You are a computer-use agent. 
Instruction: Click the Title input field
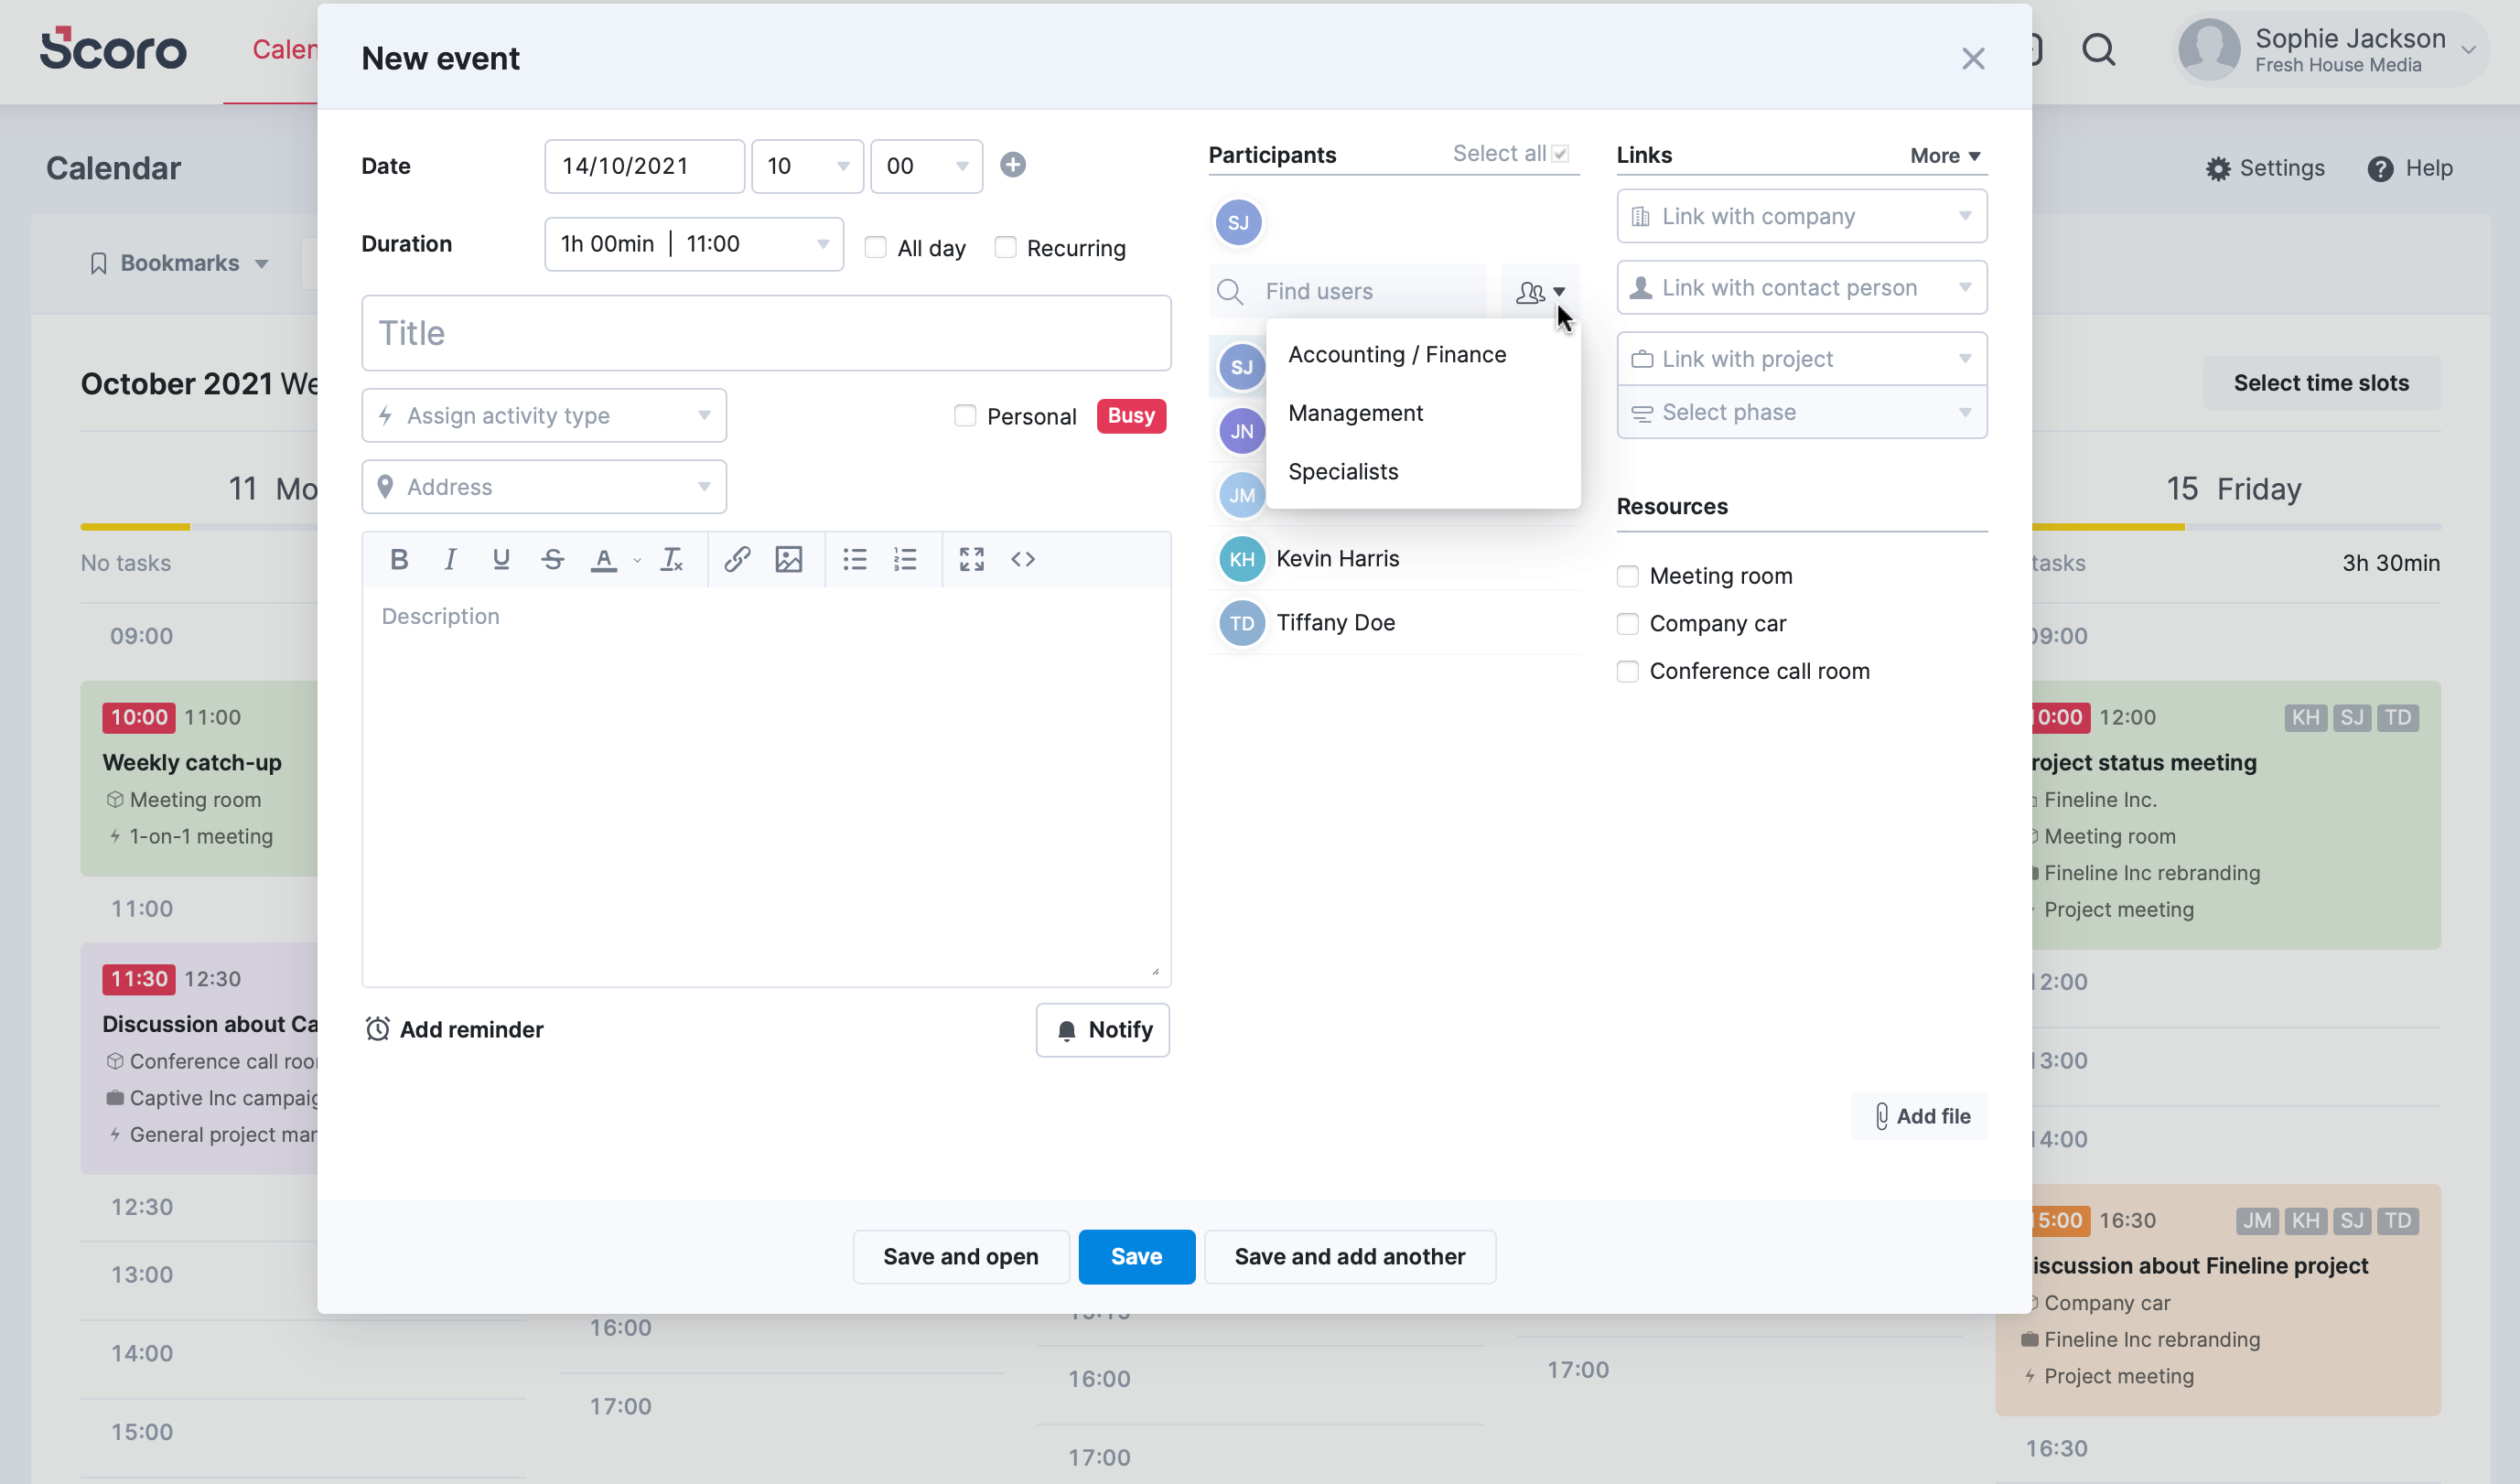point(766,333)
